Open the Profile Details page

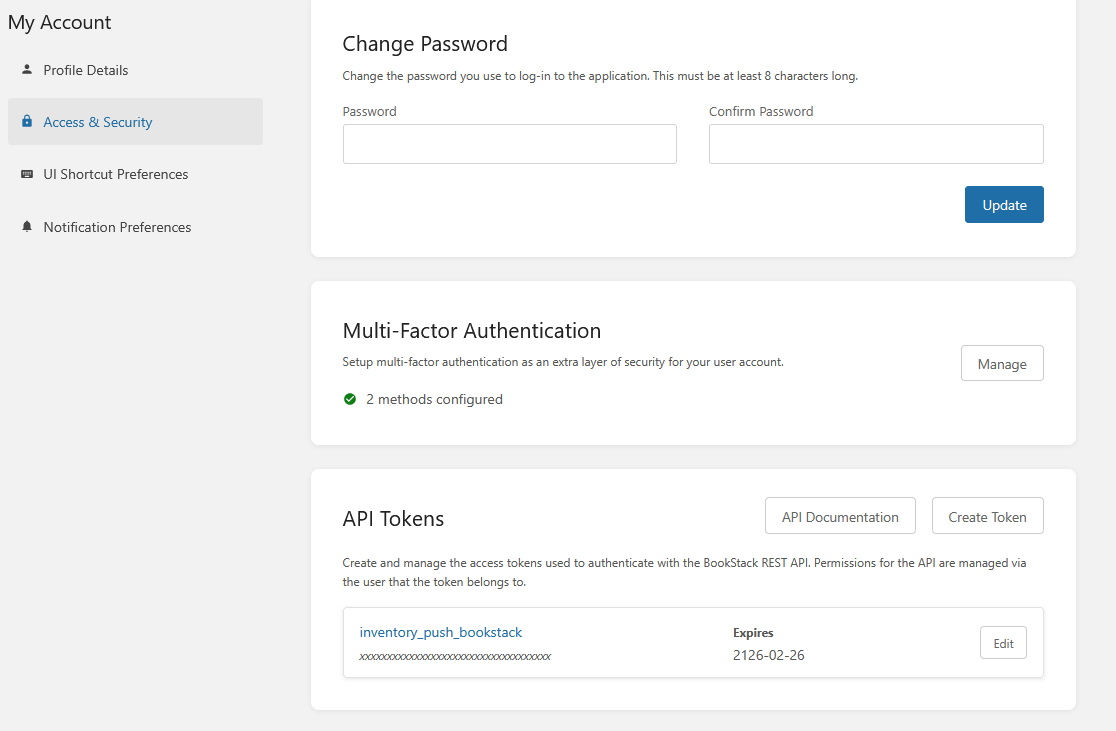point(86,70)
